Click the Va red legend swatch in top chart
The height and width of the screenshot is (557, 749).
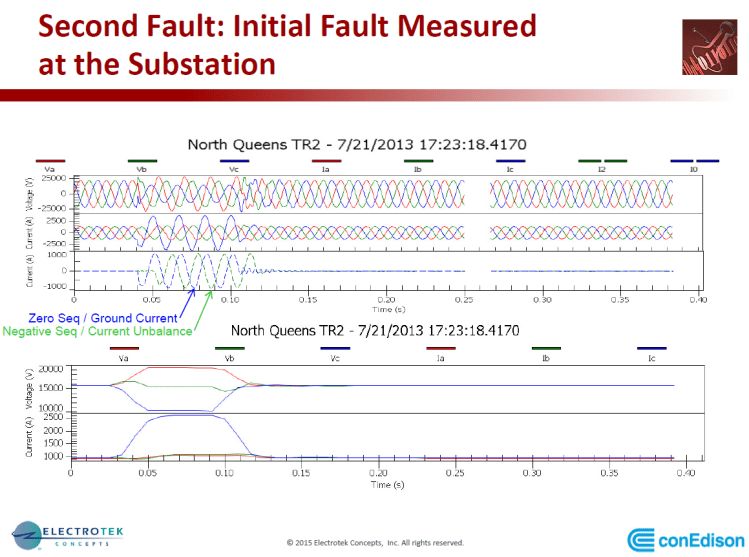pos(50,161)
